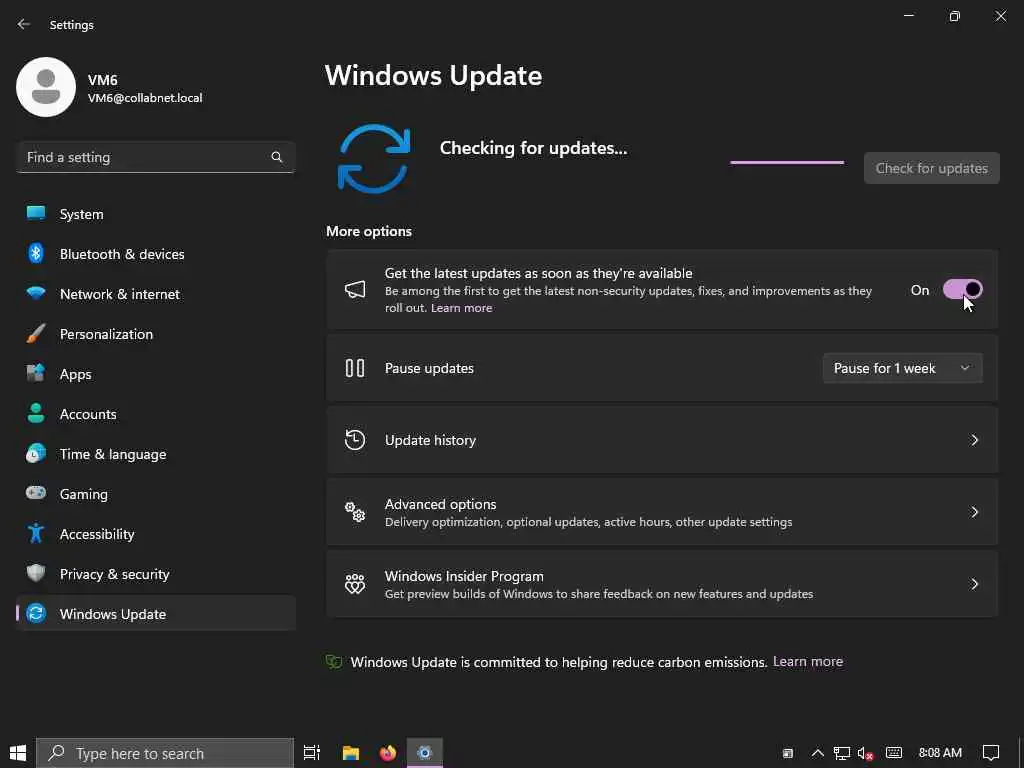Click the Windows Update sidebar sync icon
1024x768 pixels.
pos(36,613)
